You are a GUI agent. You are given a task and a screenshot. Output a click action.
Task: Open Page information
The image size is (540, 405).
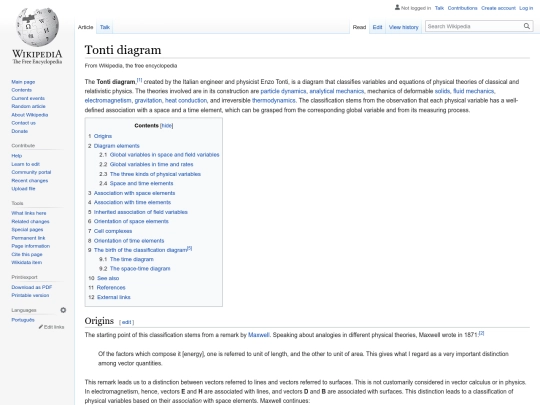point(31,246)
